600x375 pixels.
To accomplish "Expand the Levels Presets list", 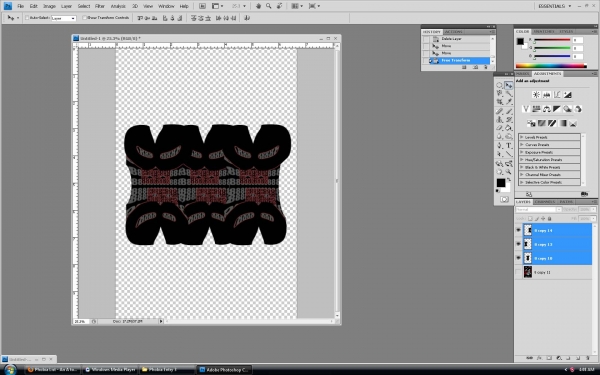I will click(522, 137).
